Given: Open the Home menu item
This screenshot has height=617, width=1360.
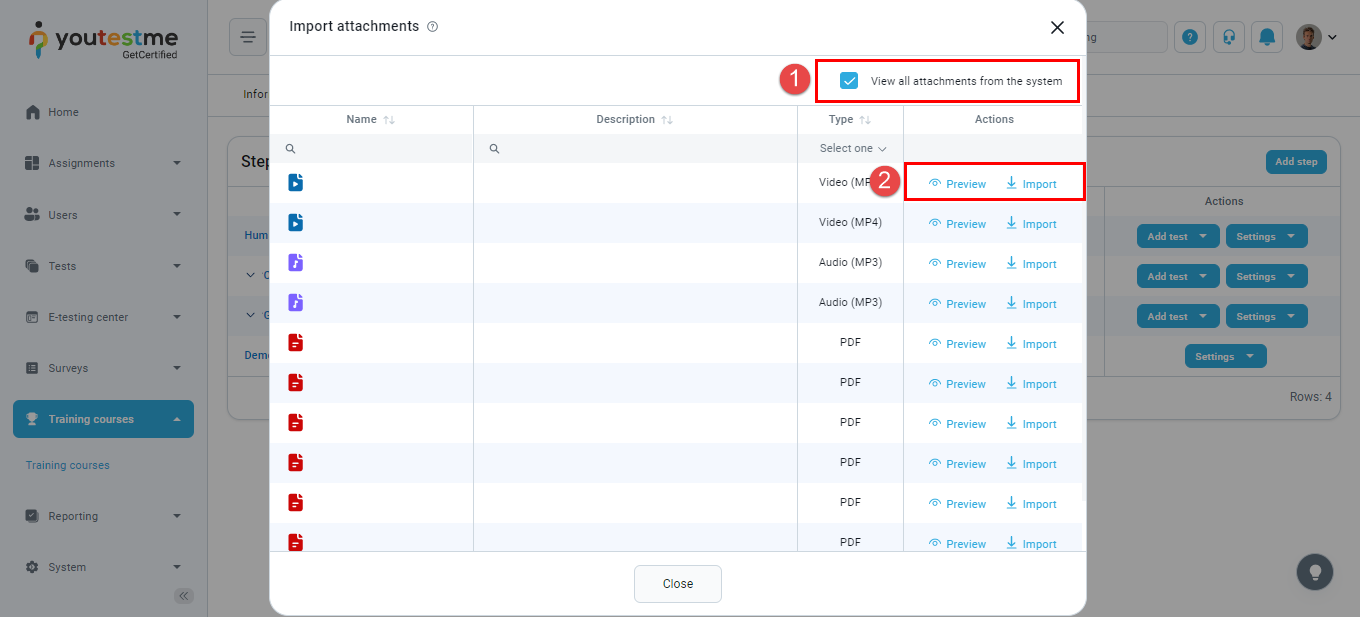Looking at the screenshot, I should click(x=63, y=112).
